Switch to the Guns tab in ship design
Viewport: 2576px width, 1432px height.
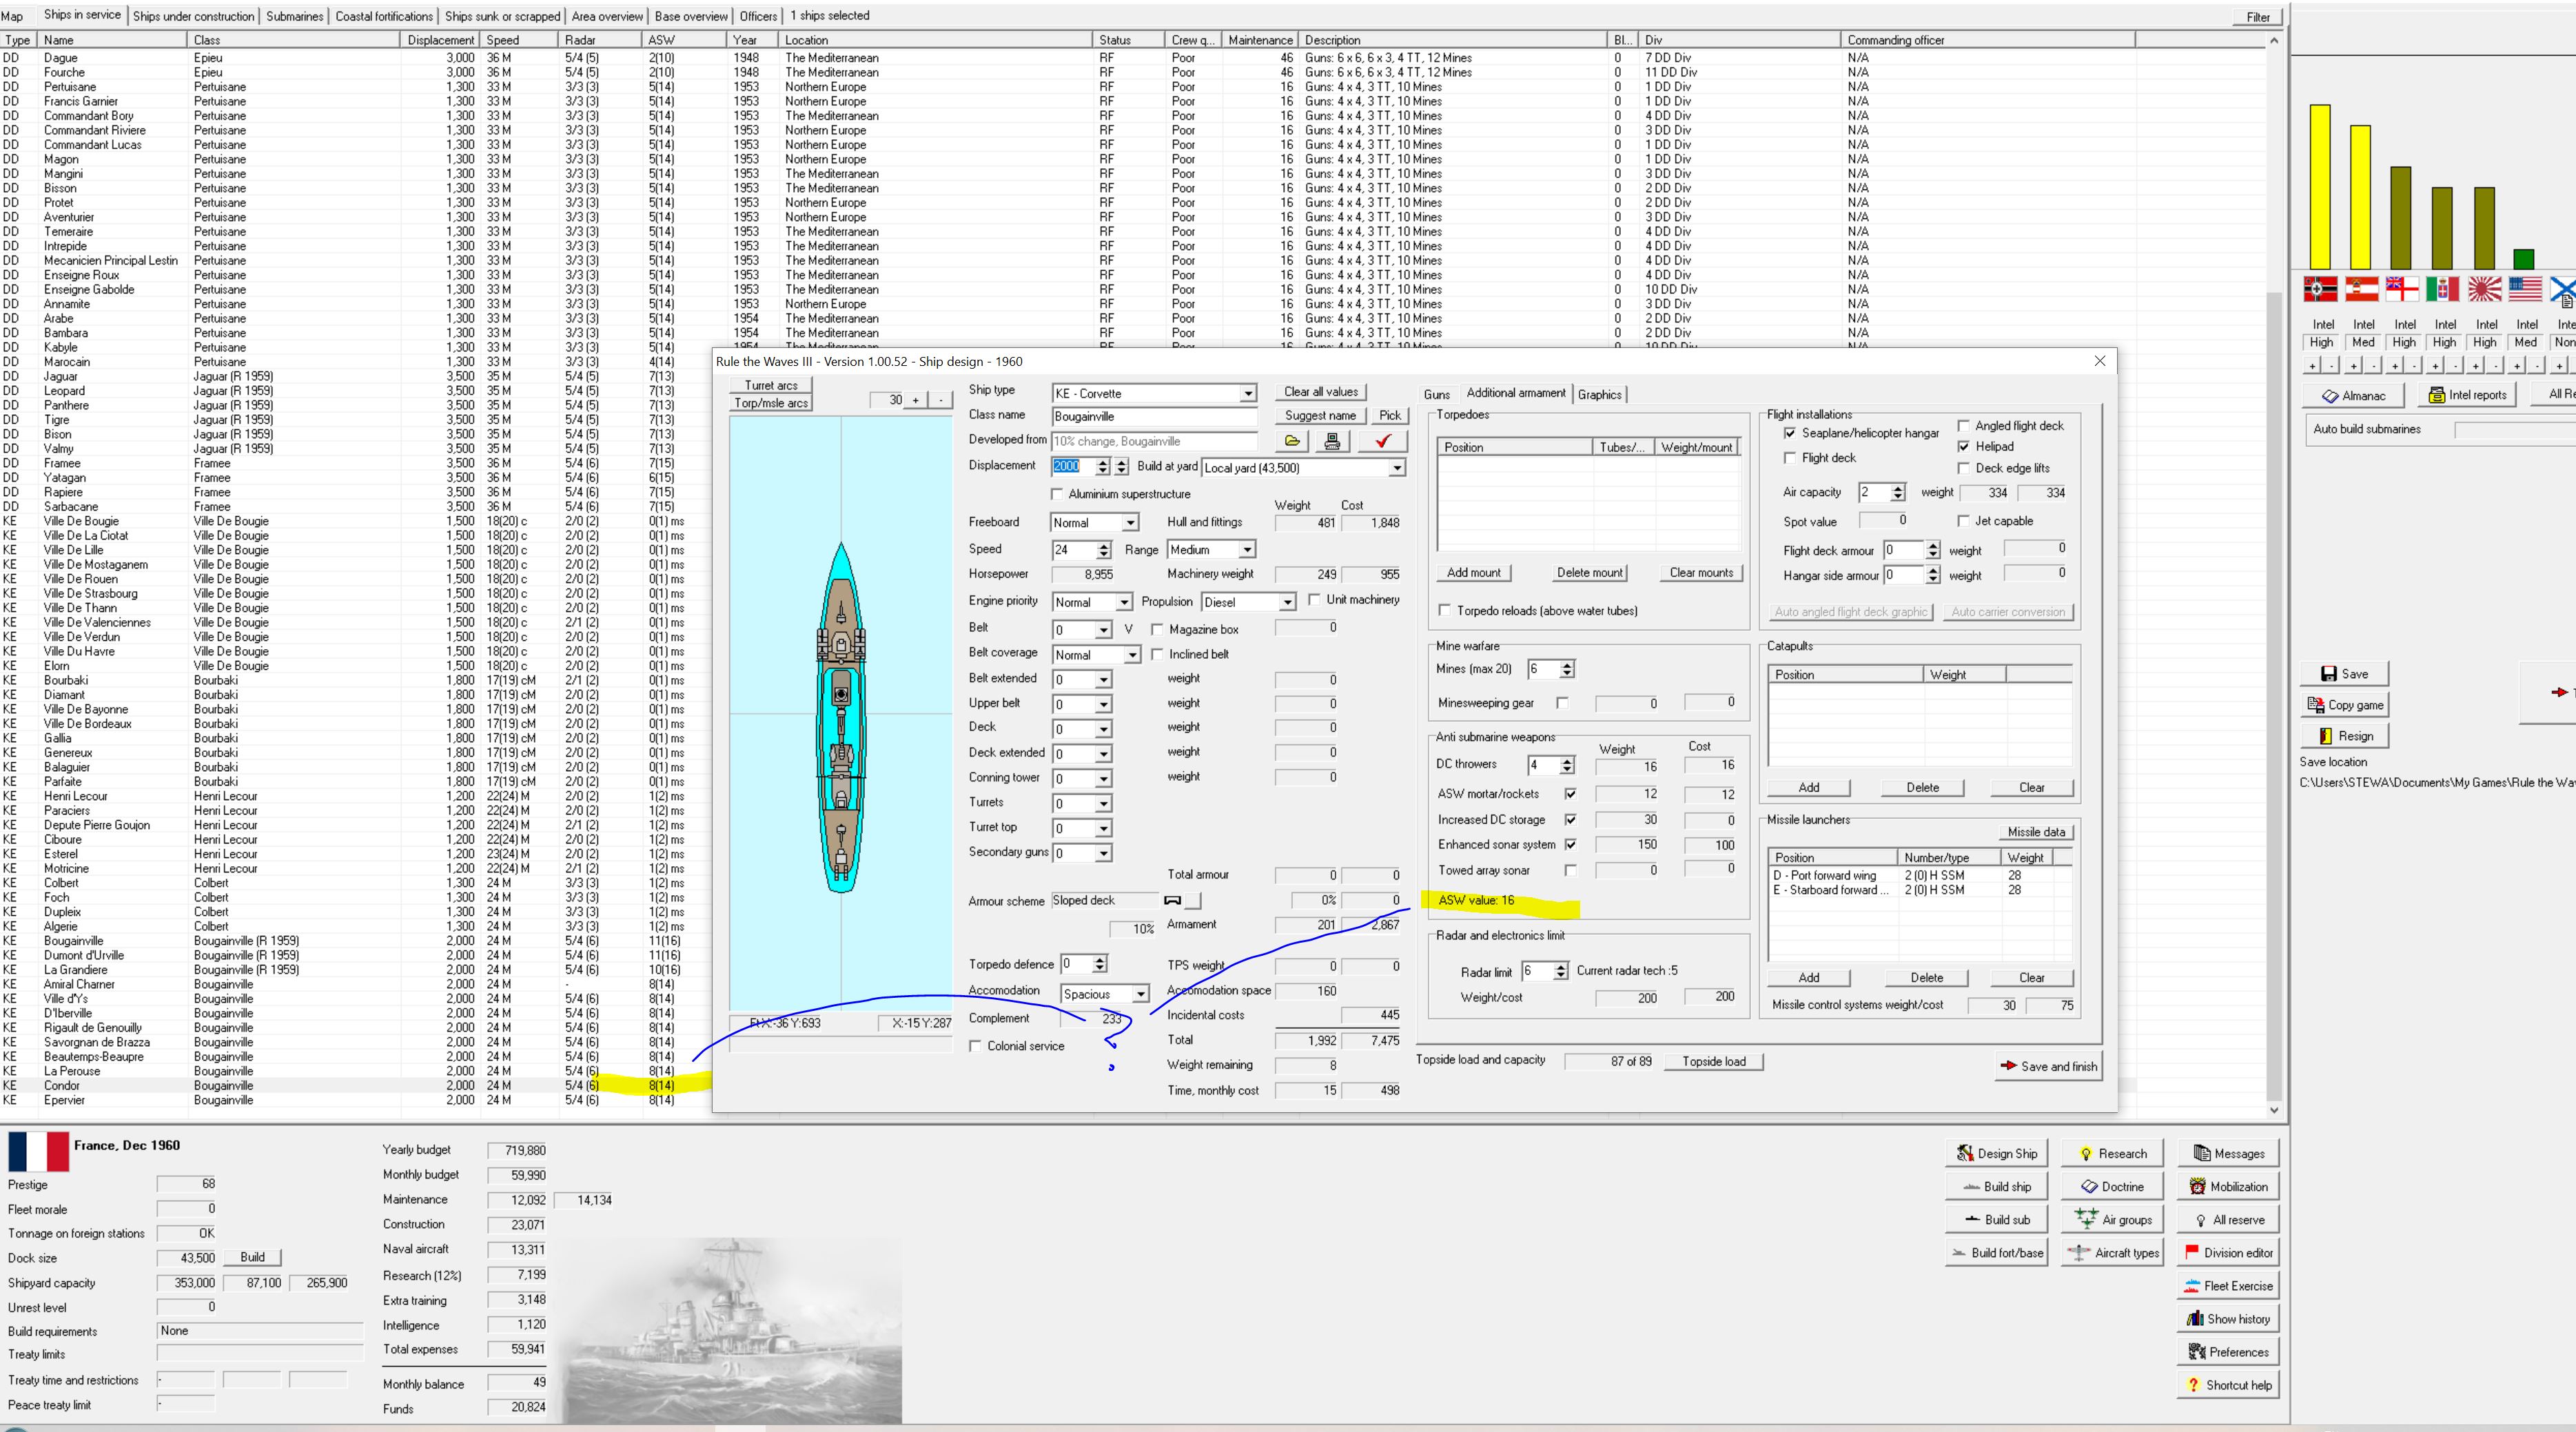coord(1436,394)
